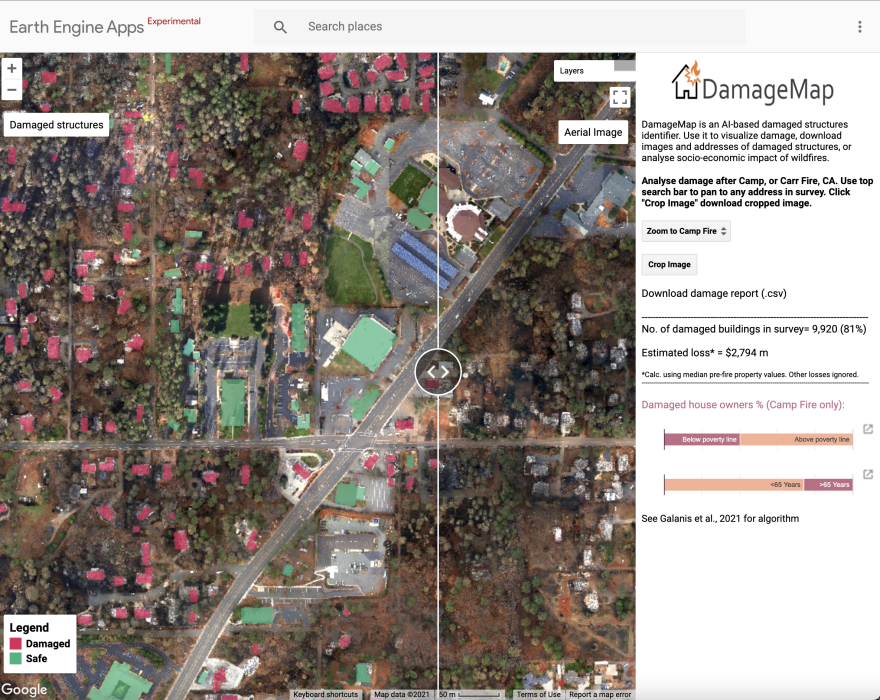Click the Map data ©2021 text
The width and height of the screenshot is (880, 700).
point(402,694)
